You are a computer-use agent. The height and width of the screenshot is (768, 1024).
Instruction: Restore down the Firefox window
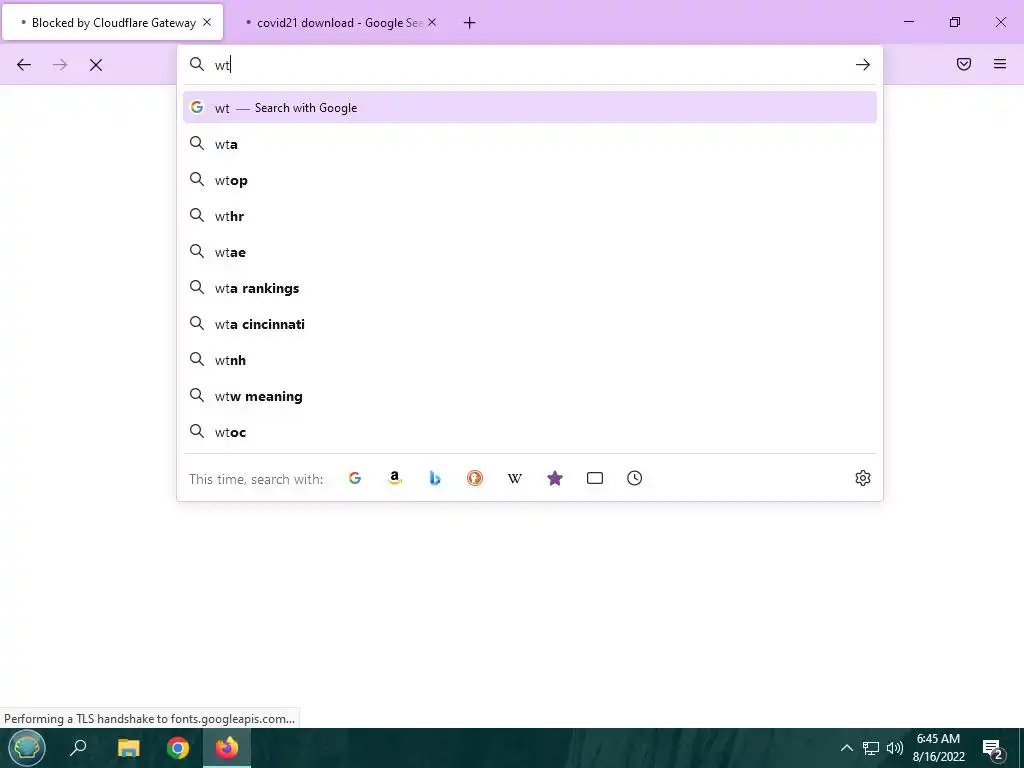(955, 22)
